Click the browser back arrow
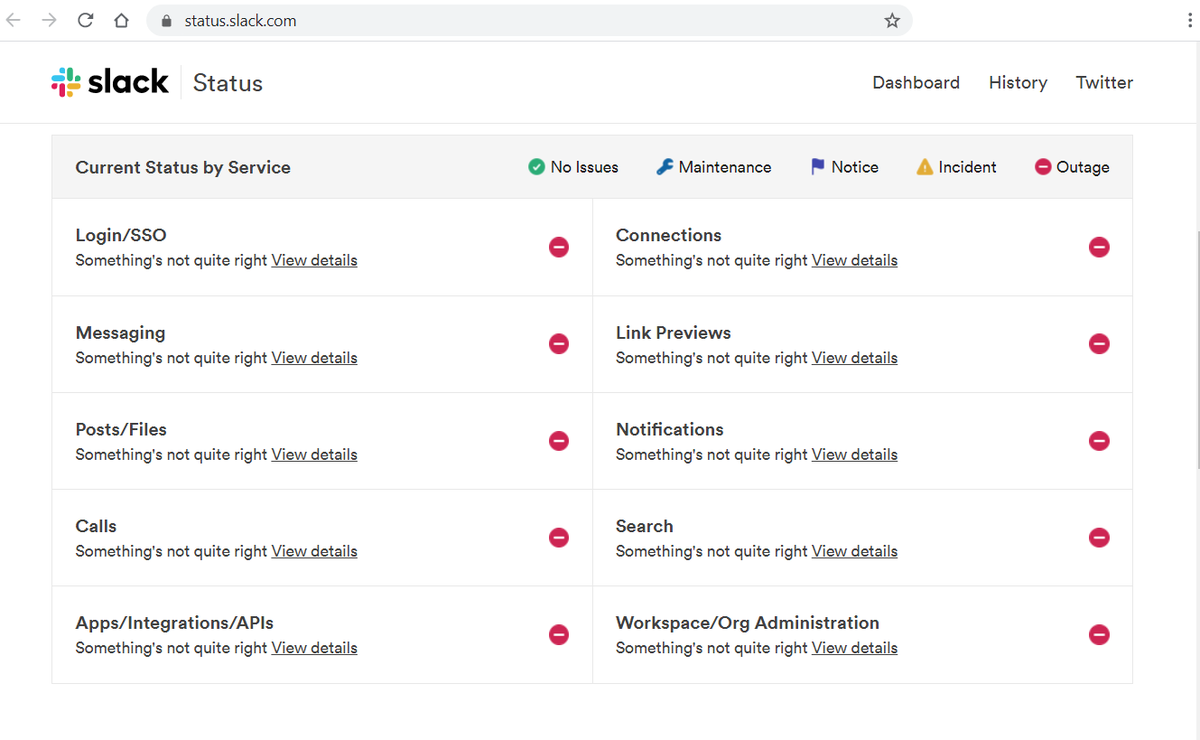 14,20
